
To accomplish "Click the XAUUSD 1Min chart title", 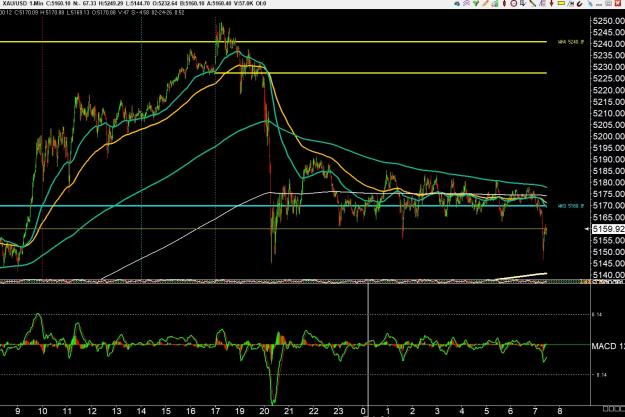I will (21, 4).
